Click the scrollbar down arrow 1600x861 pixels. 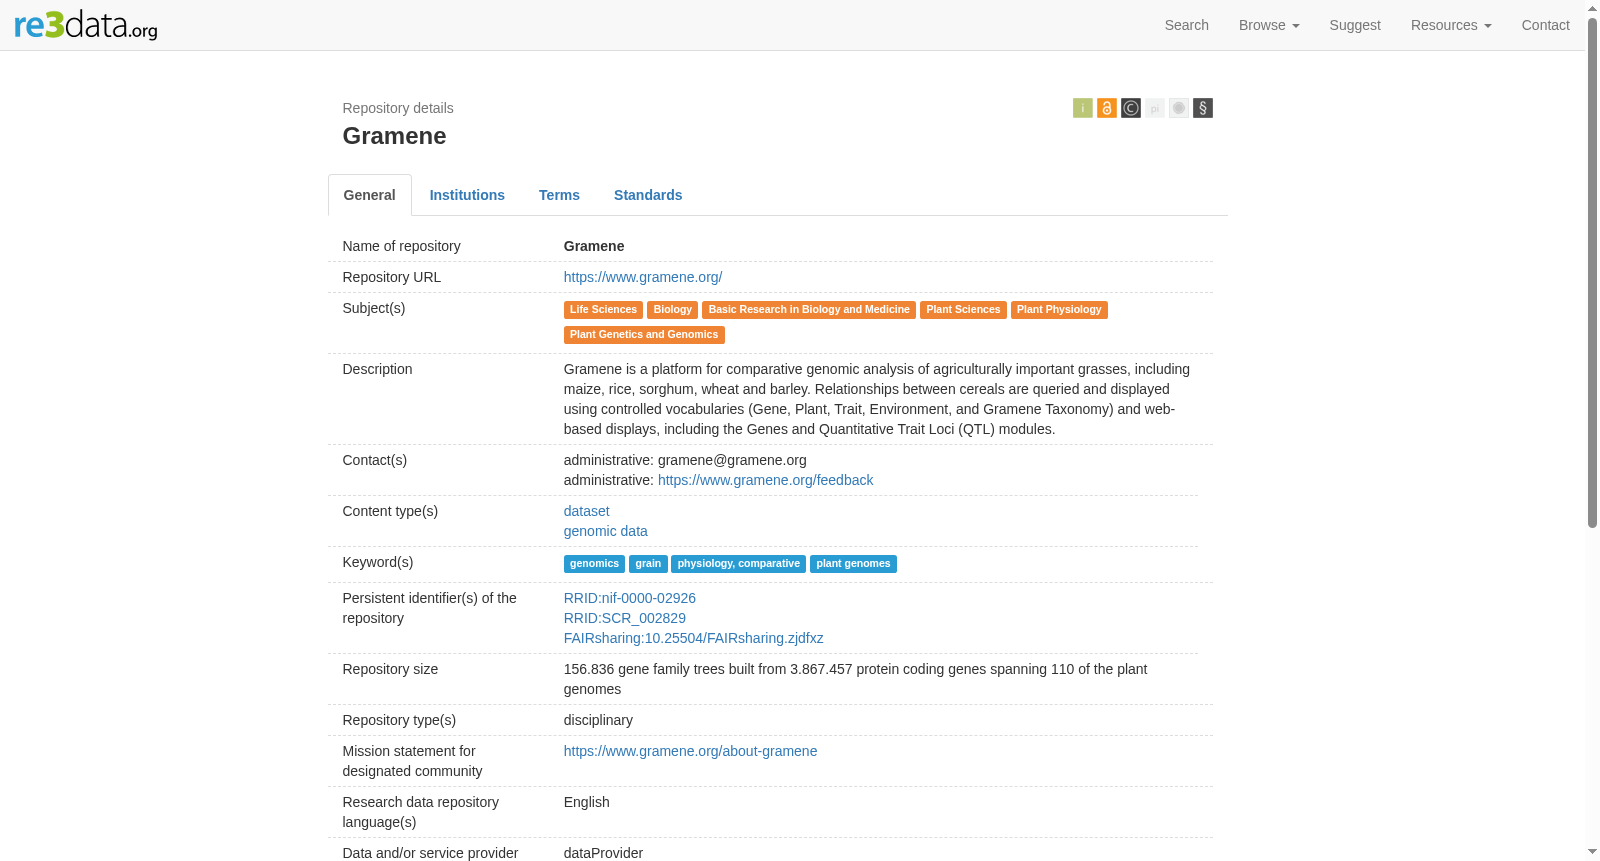(1592, 852)
